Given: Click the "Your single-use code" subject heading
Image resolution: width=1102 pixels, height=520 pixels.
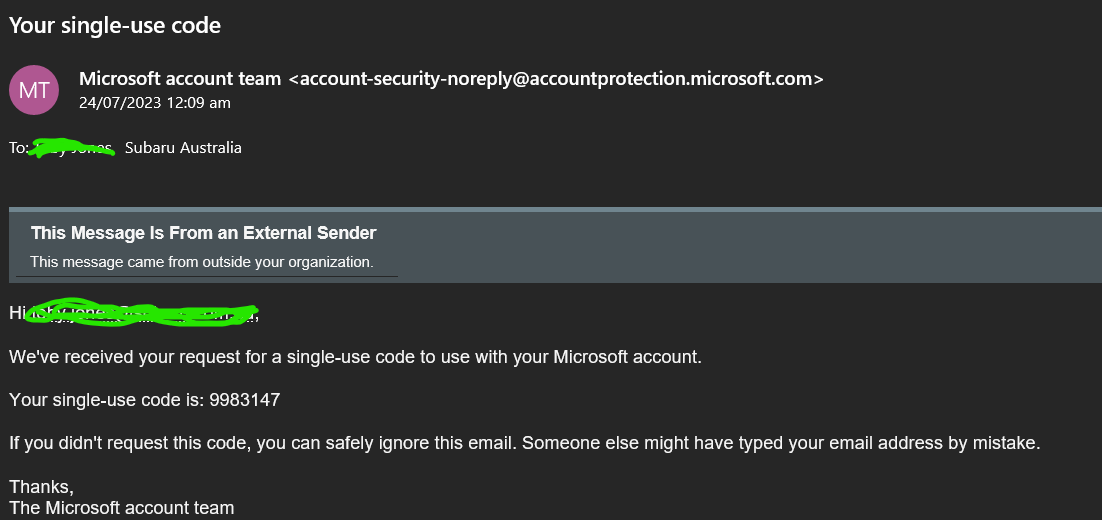Looking at the screenshot, I should (x=115, y=26).
